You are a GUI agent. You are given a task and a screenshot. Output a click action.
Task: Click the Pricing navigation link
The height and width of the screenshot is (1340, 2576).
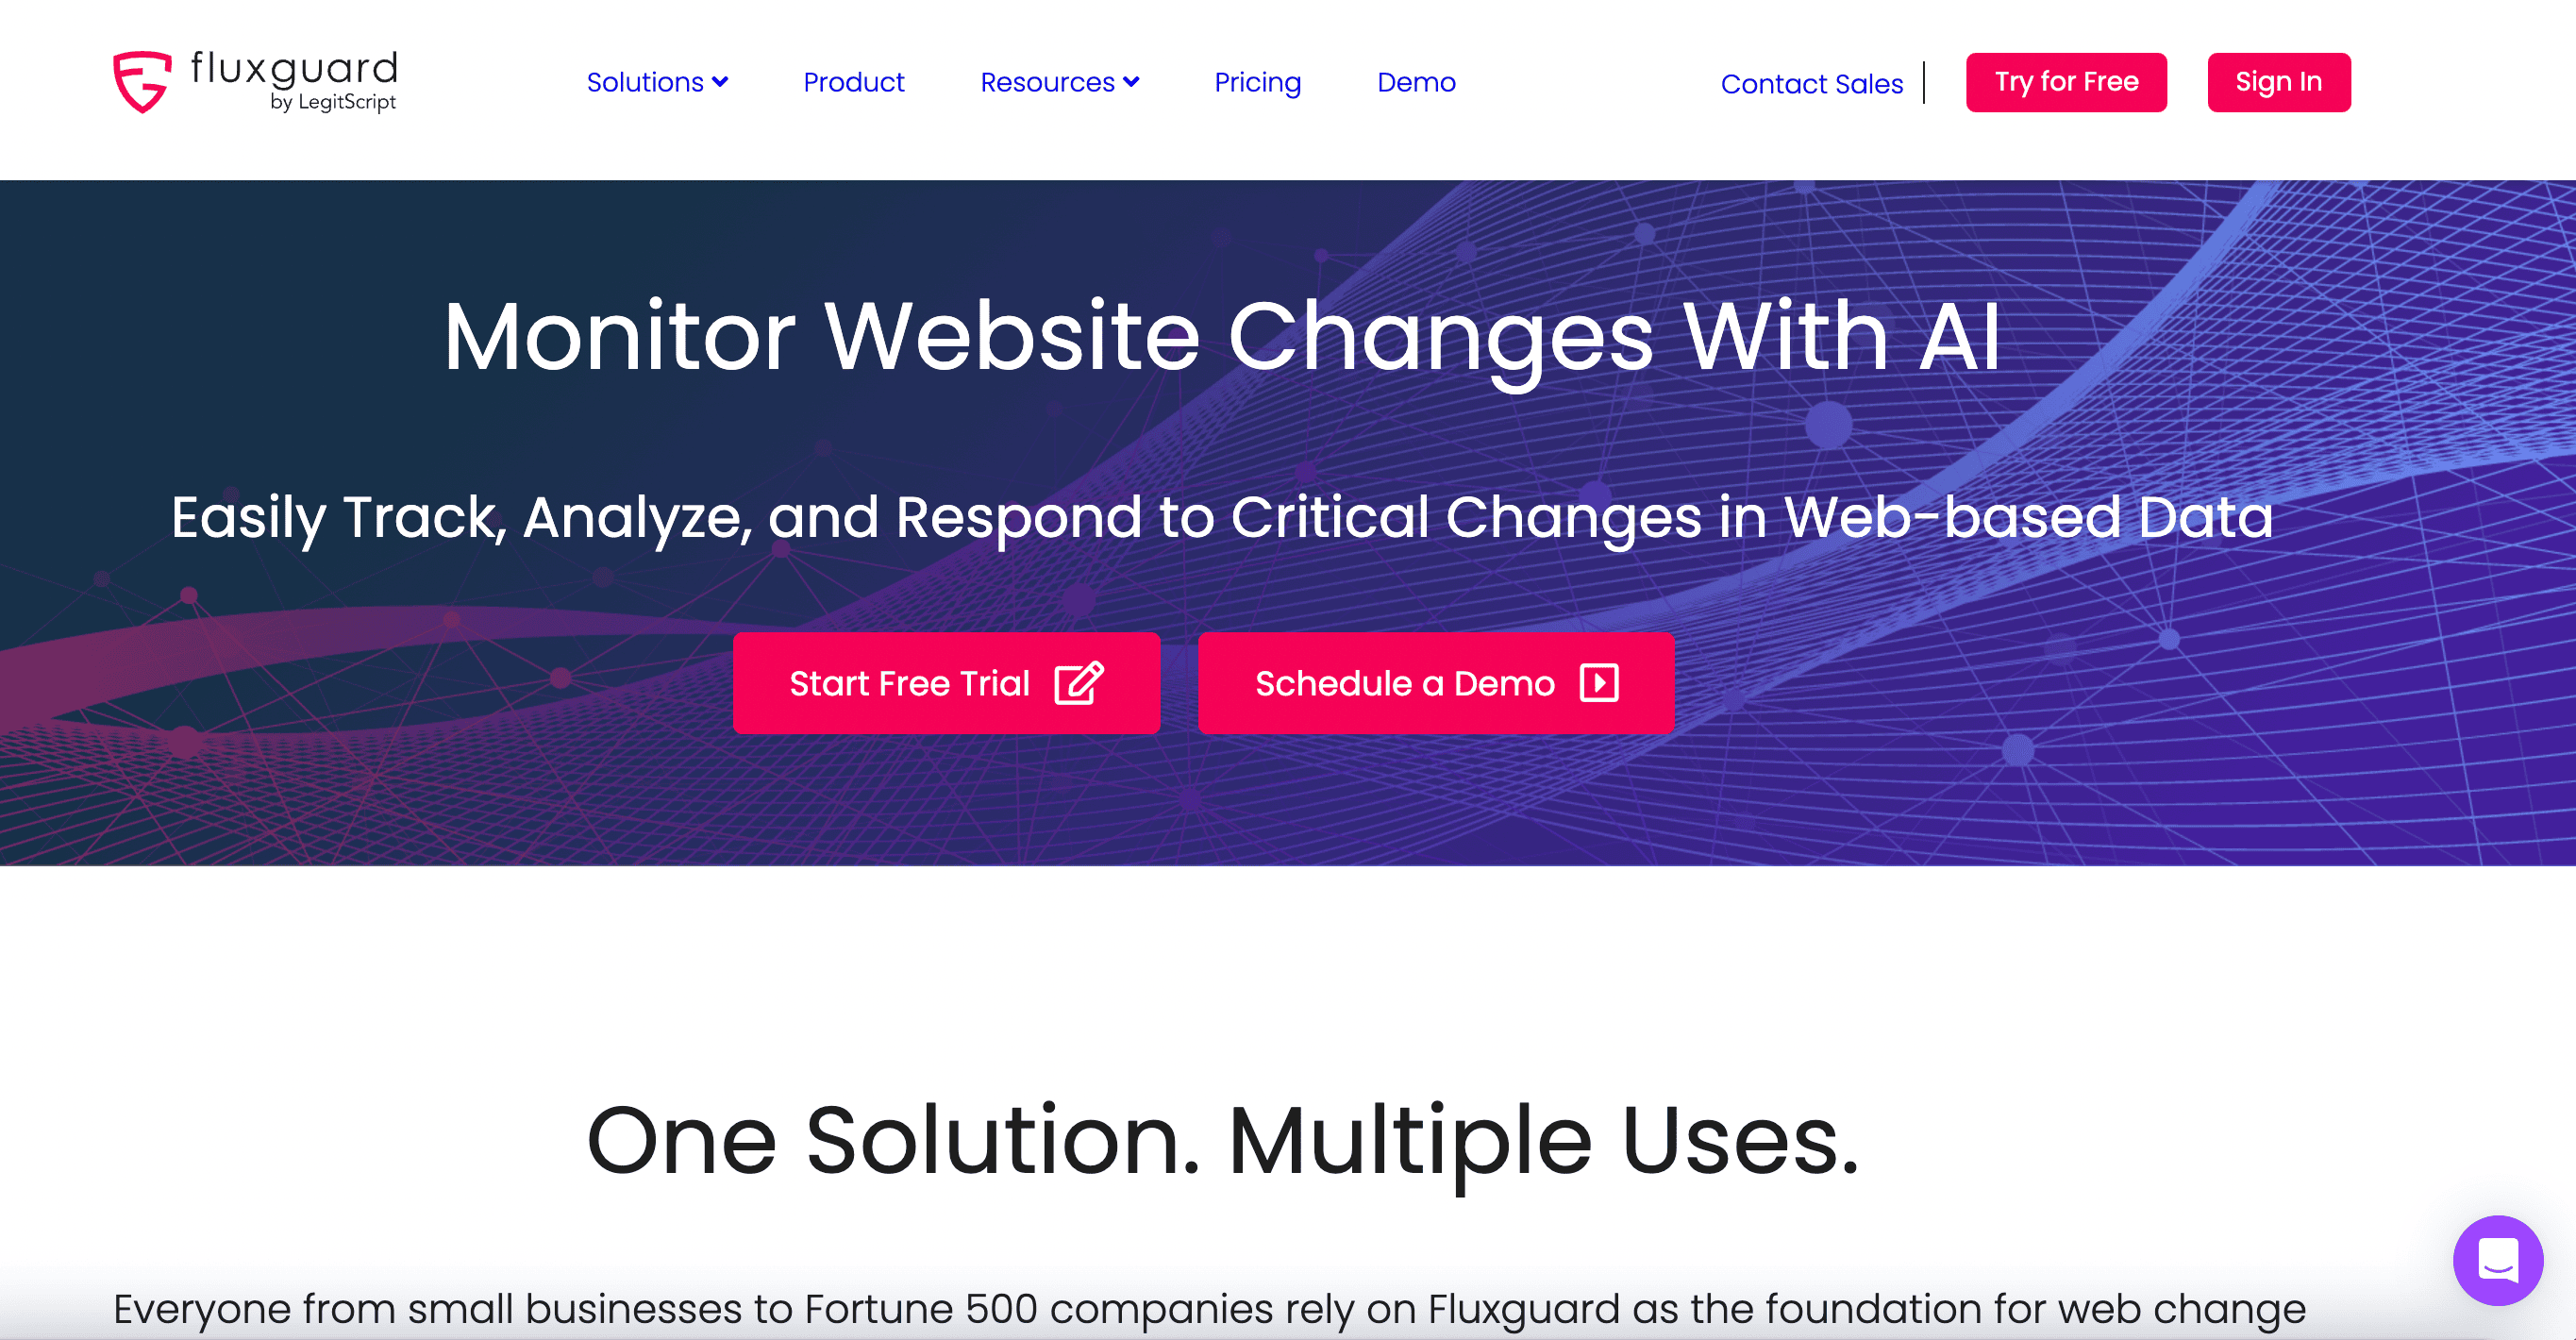click(x=1257, y=82)
